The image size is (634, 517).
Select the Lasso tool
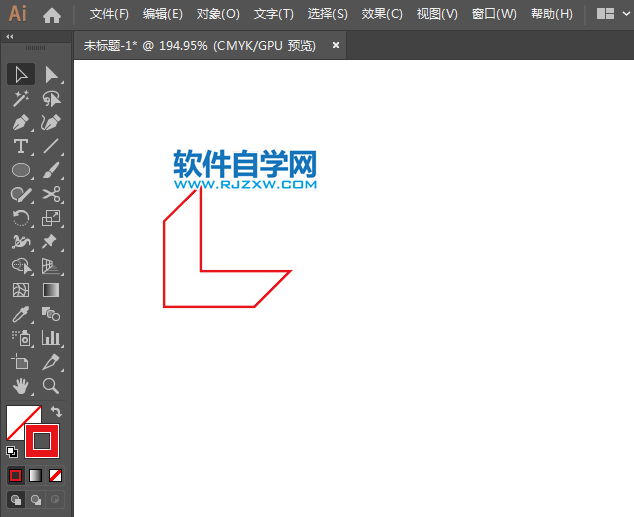[x=51, y=99]
